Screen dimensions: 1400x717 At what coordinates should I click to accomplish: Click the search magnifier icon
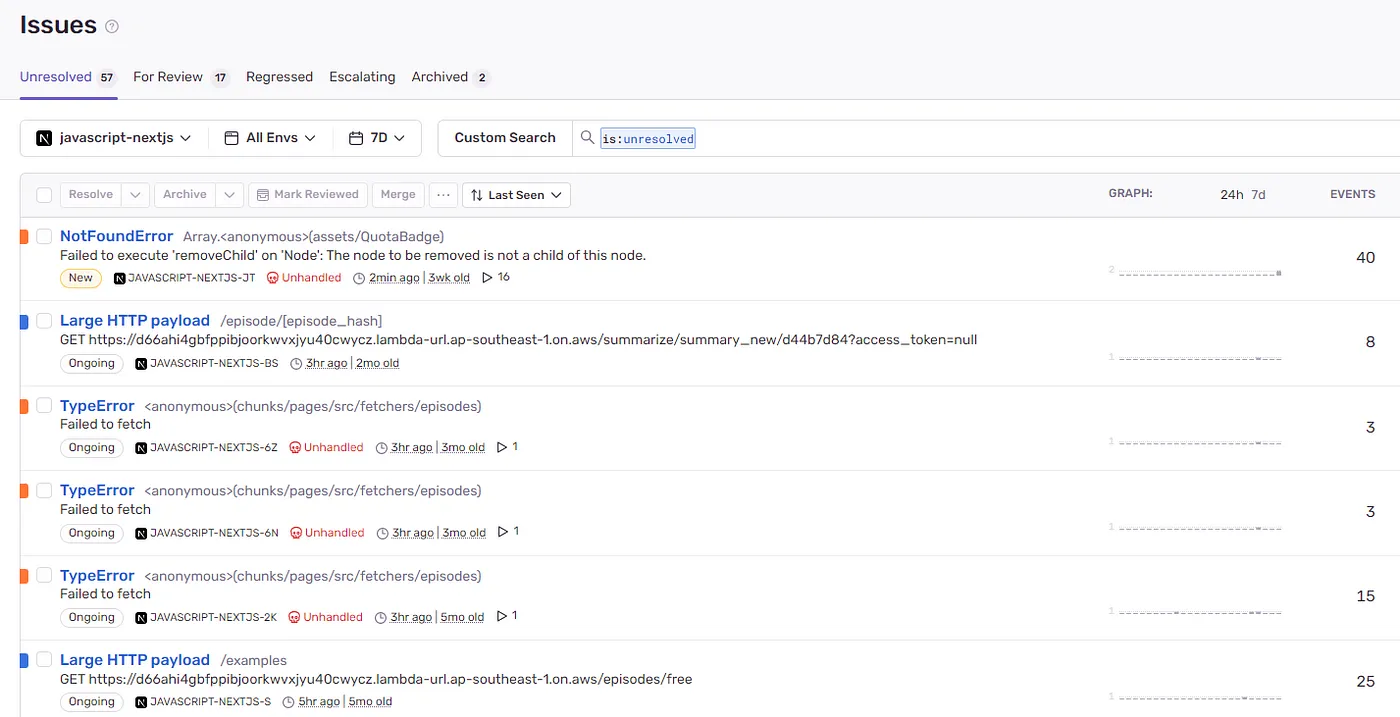pyautogui.click(x=587, y=137)
